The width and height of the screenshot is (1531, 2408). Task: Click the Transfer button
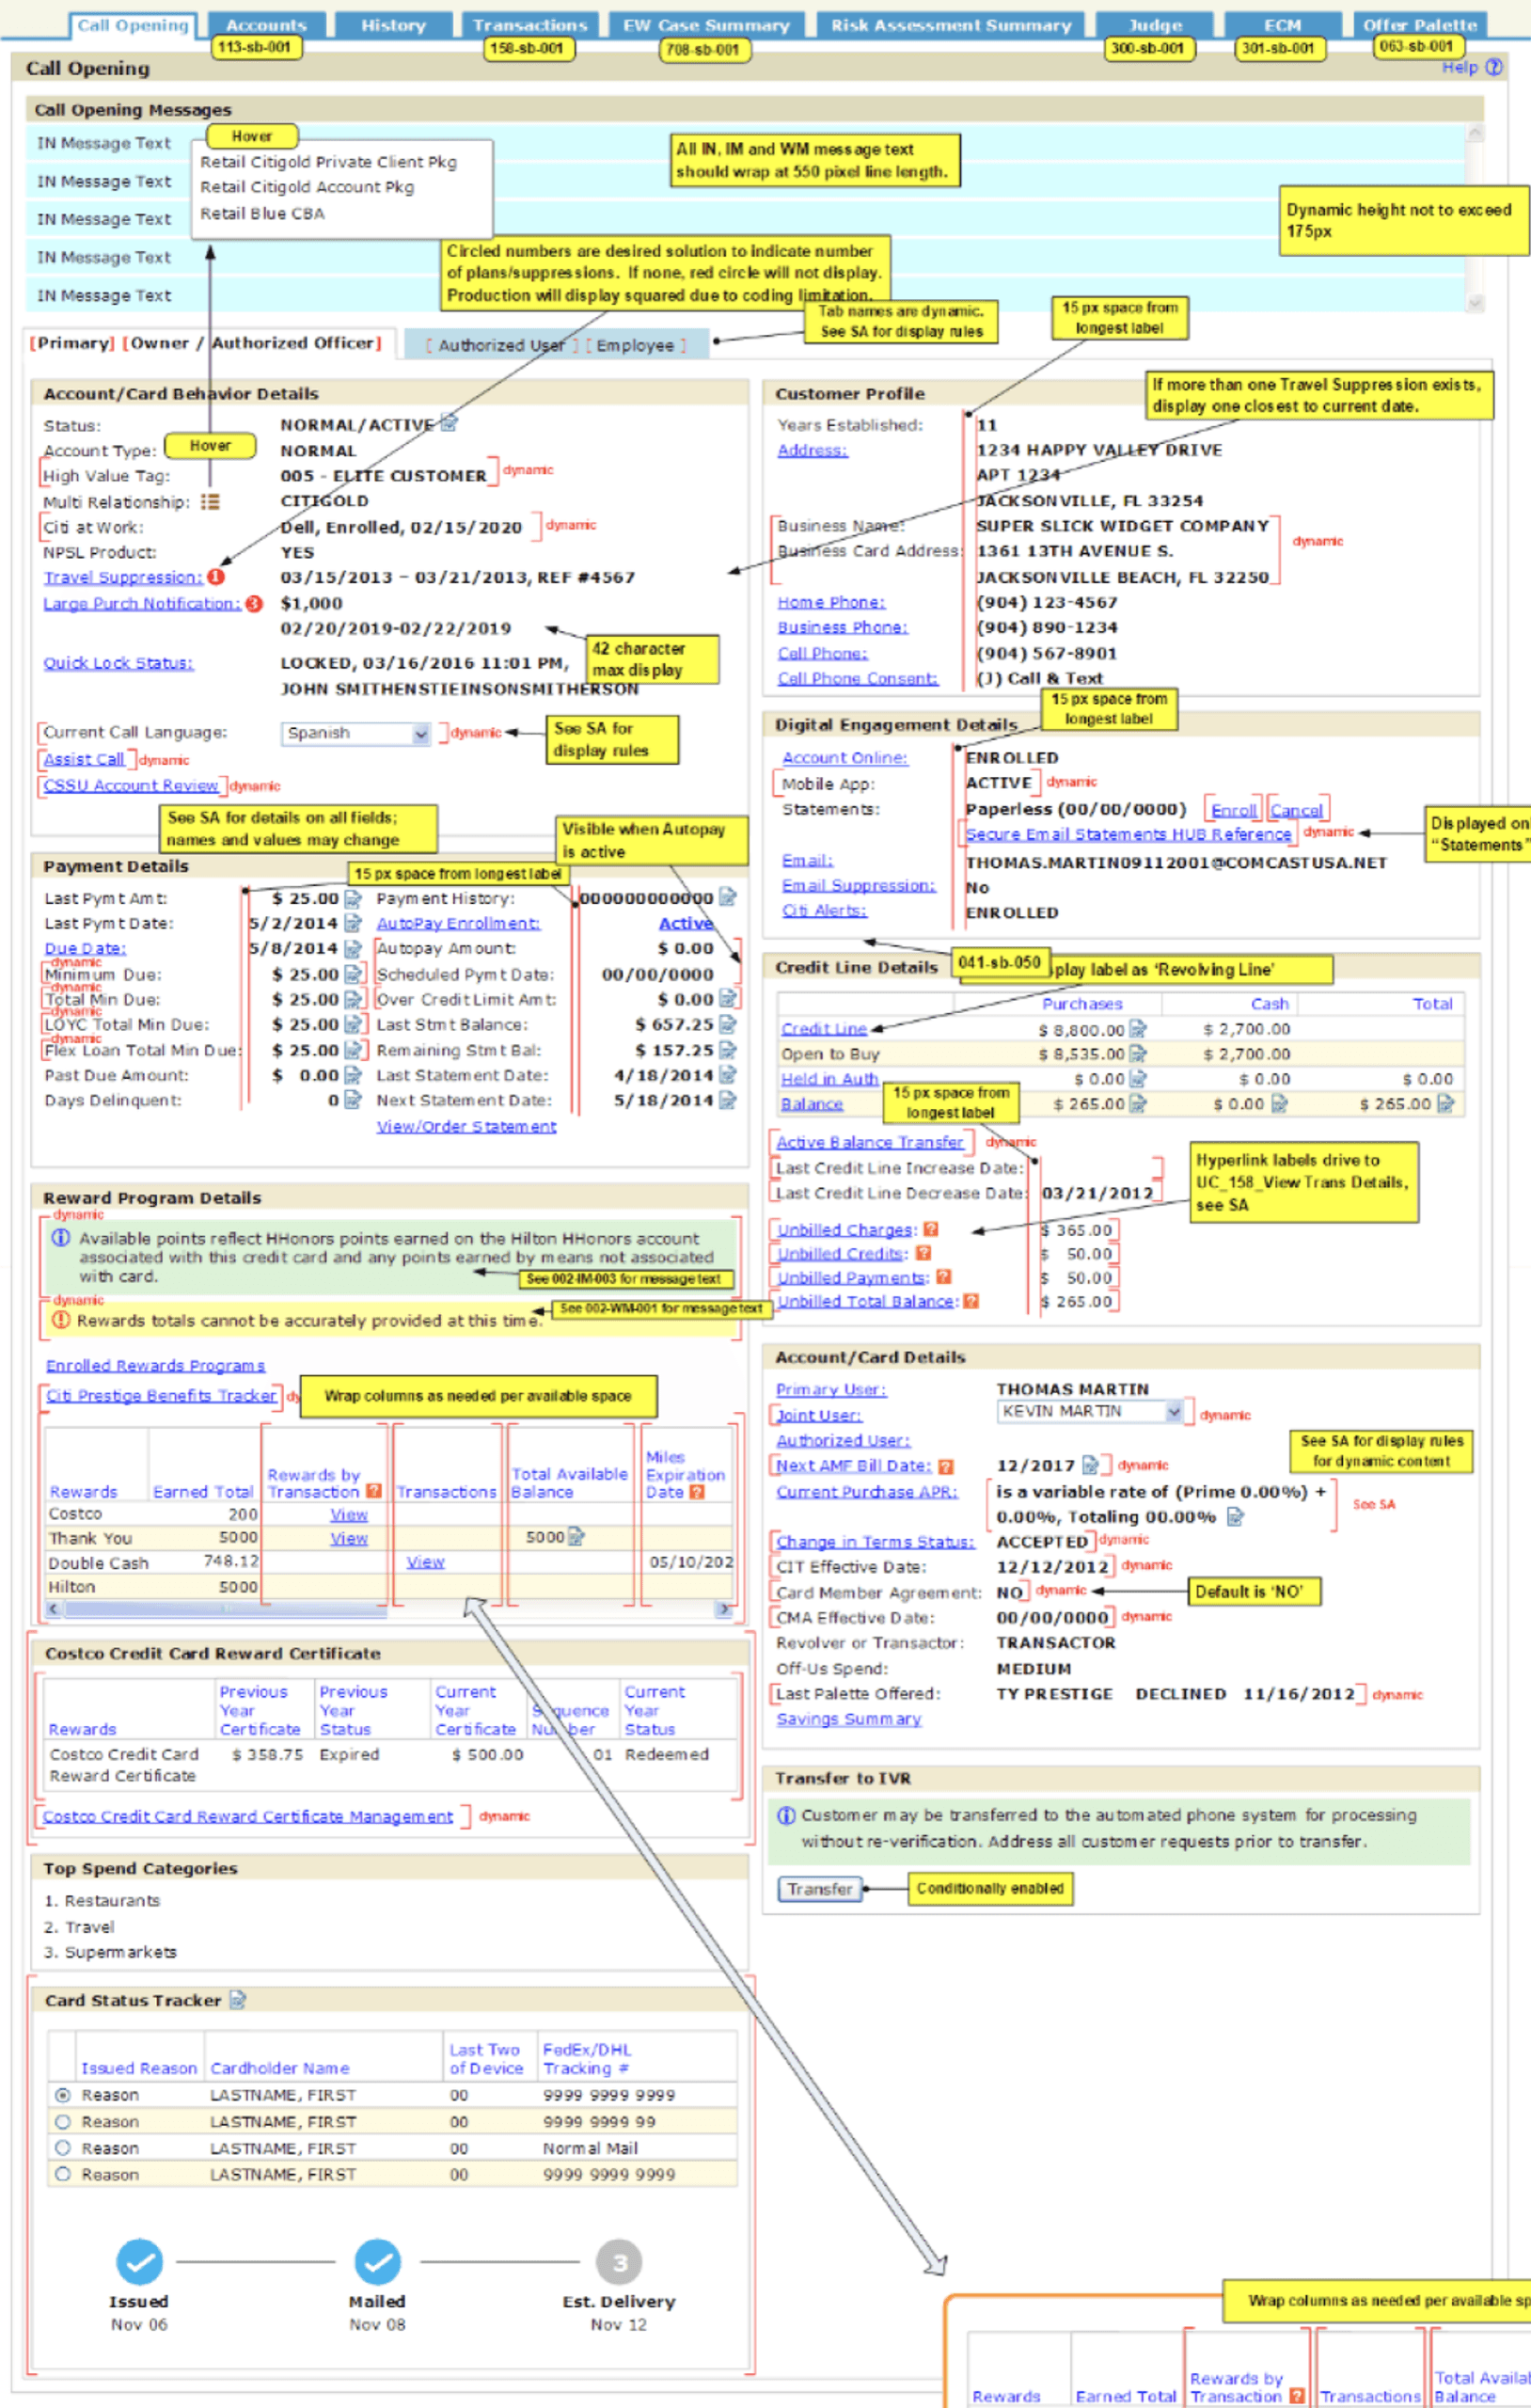point(820,1889)
